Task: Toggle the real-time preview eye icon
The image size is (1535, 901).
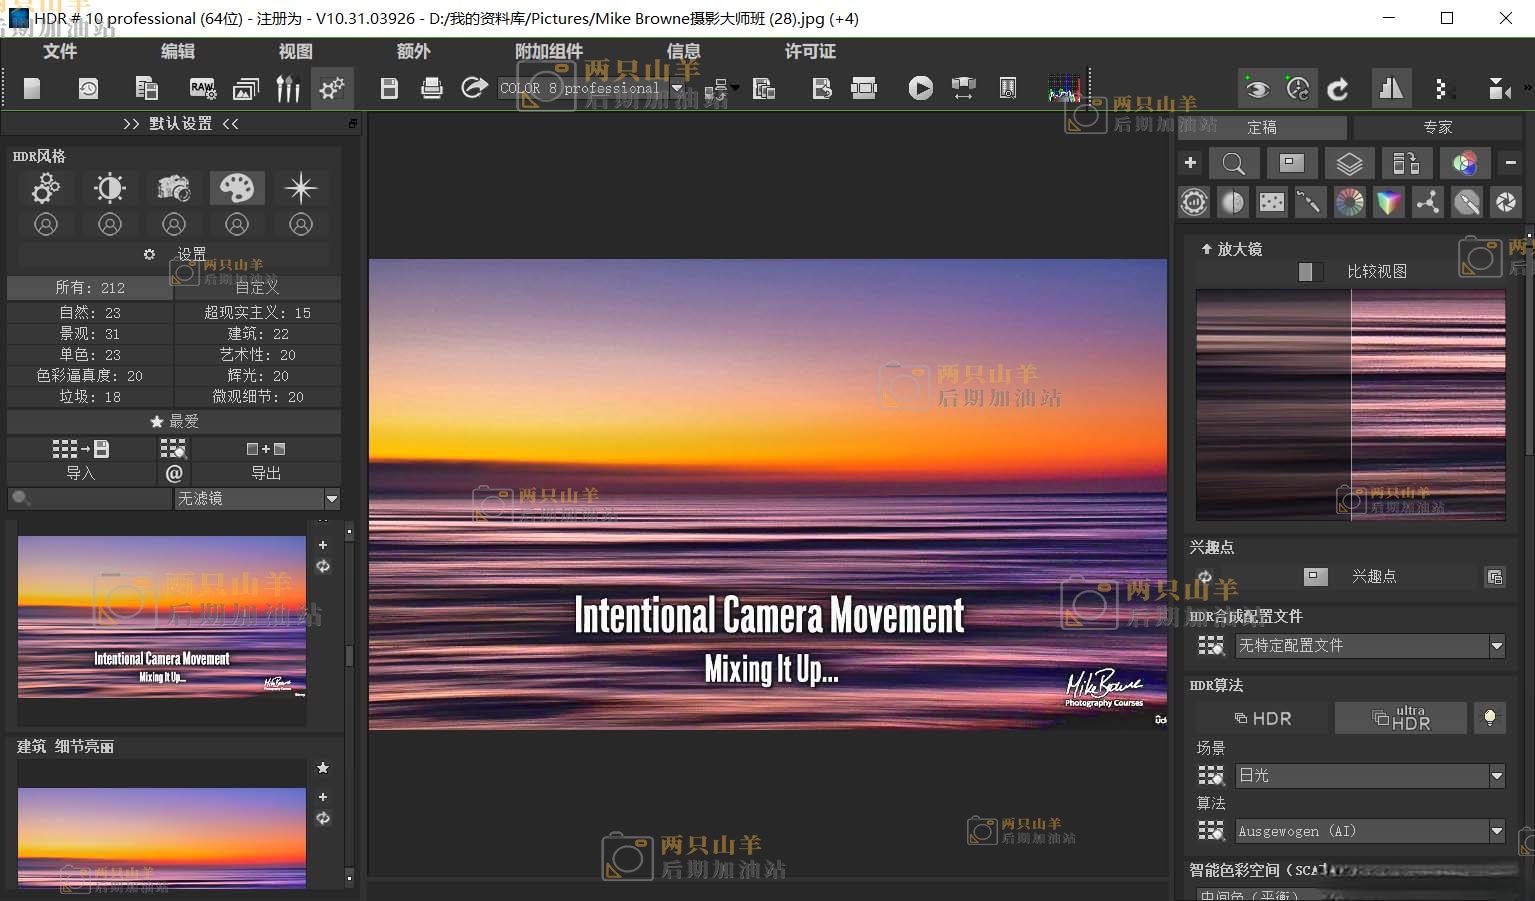Action: point(1257,89)
